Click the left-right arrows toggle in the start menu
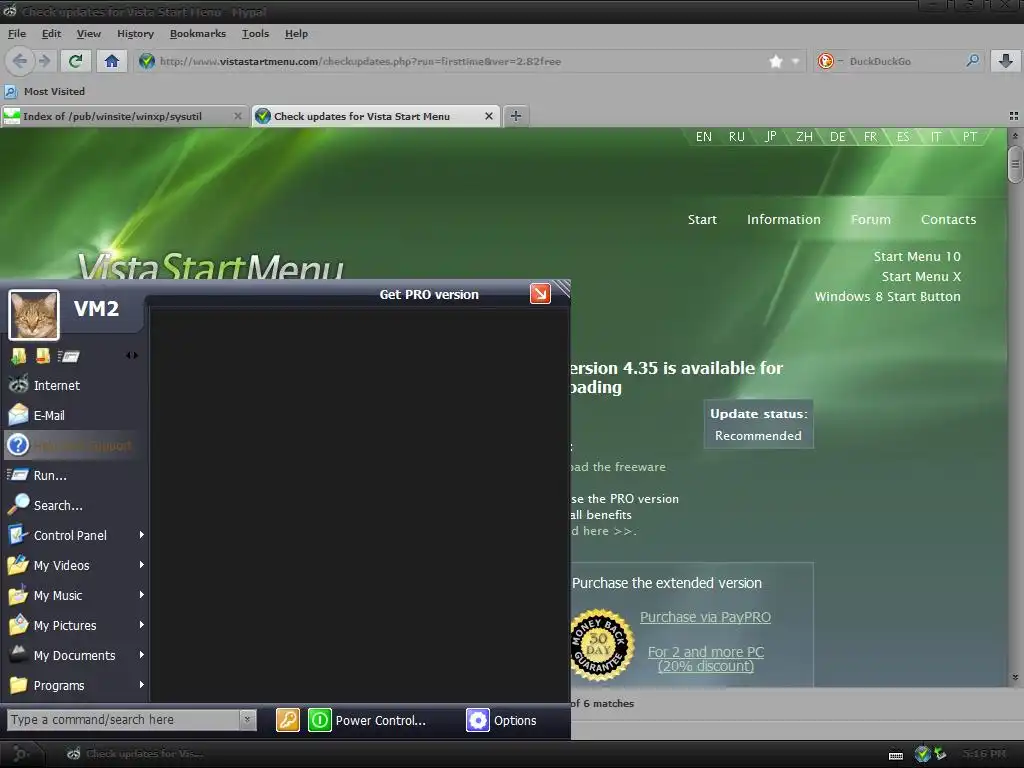 132,355
